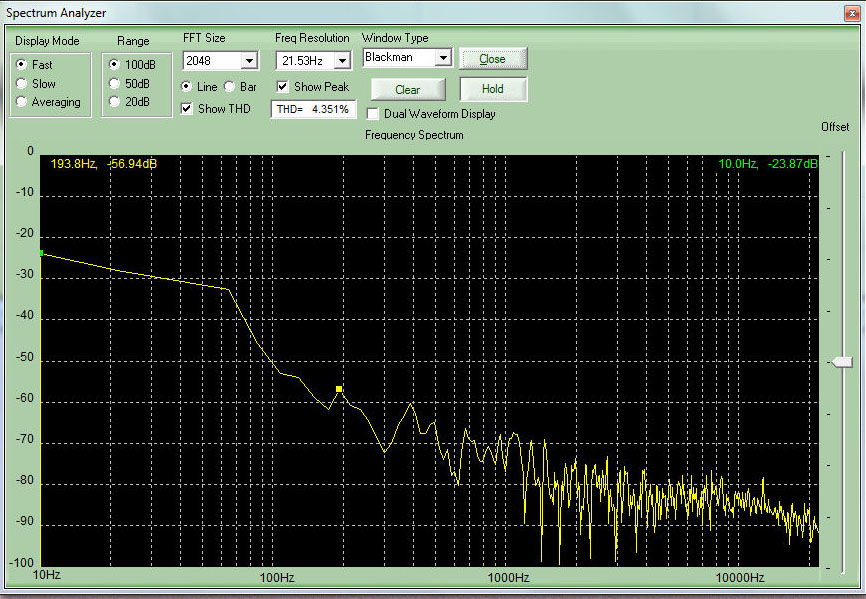
Task: Select the 50dB range option
Action: (x=115, y=83)
